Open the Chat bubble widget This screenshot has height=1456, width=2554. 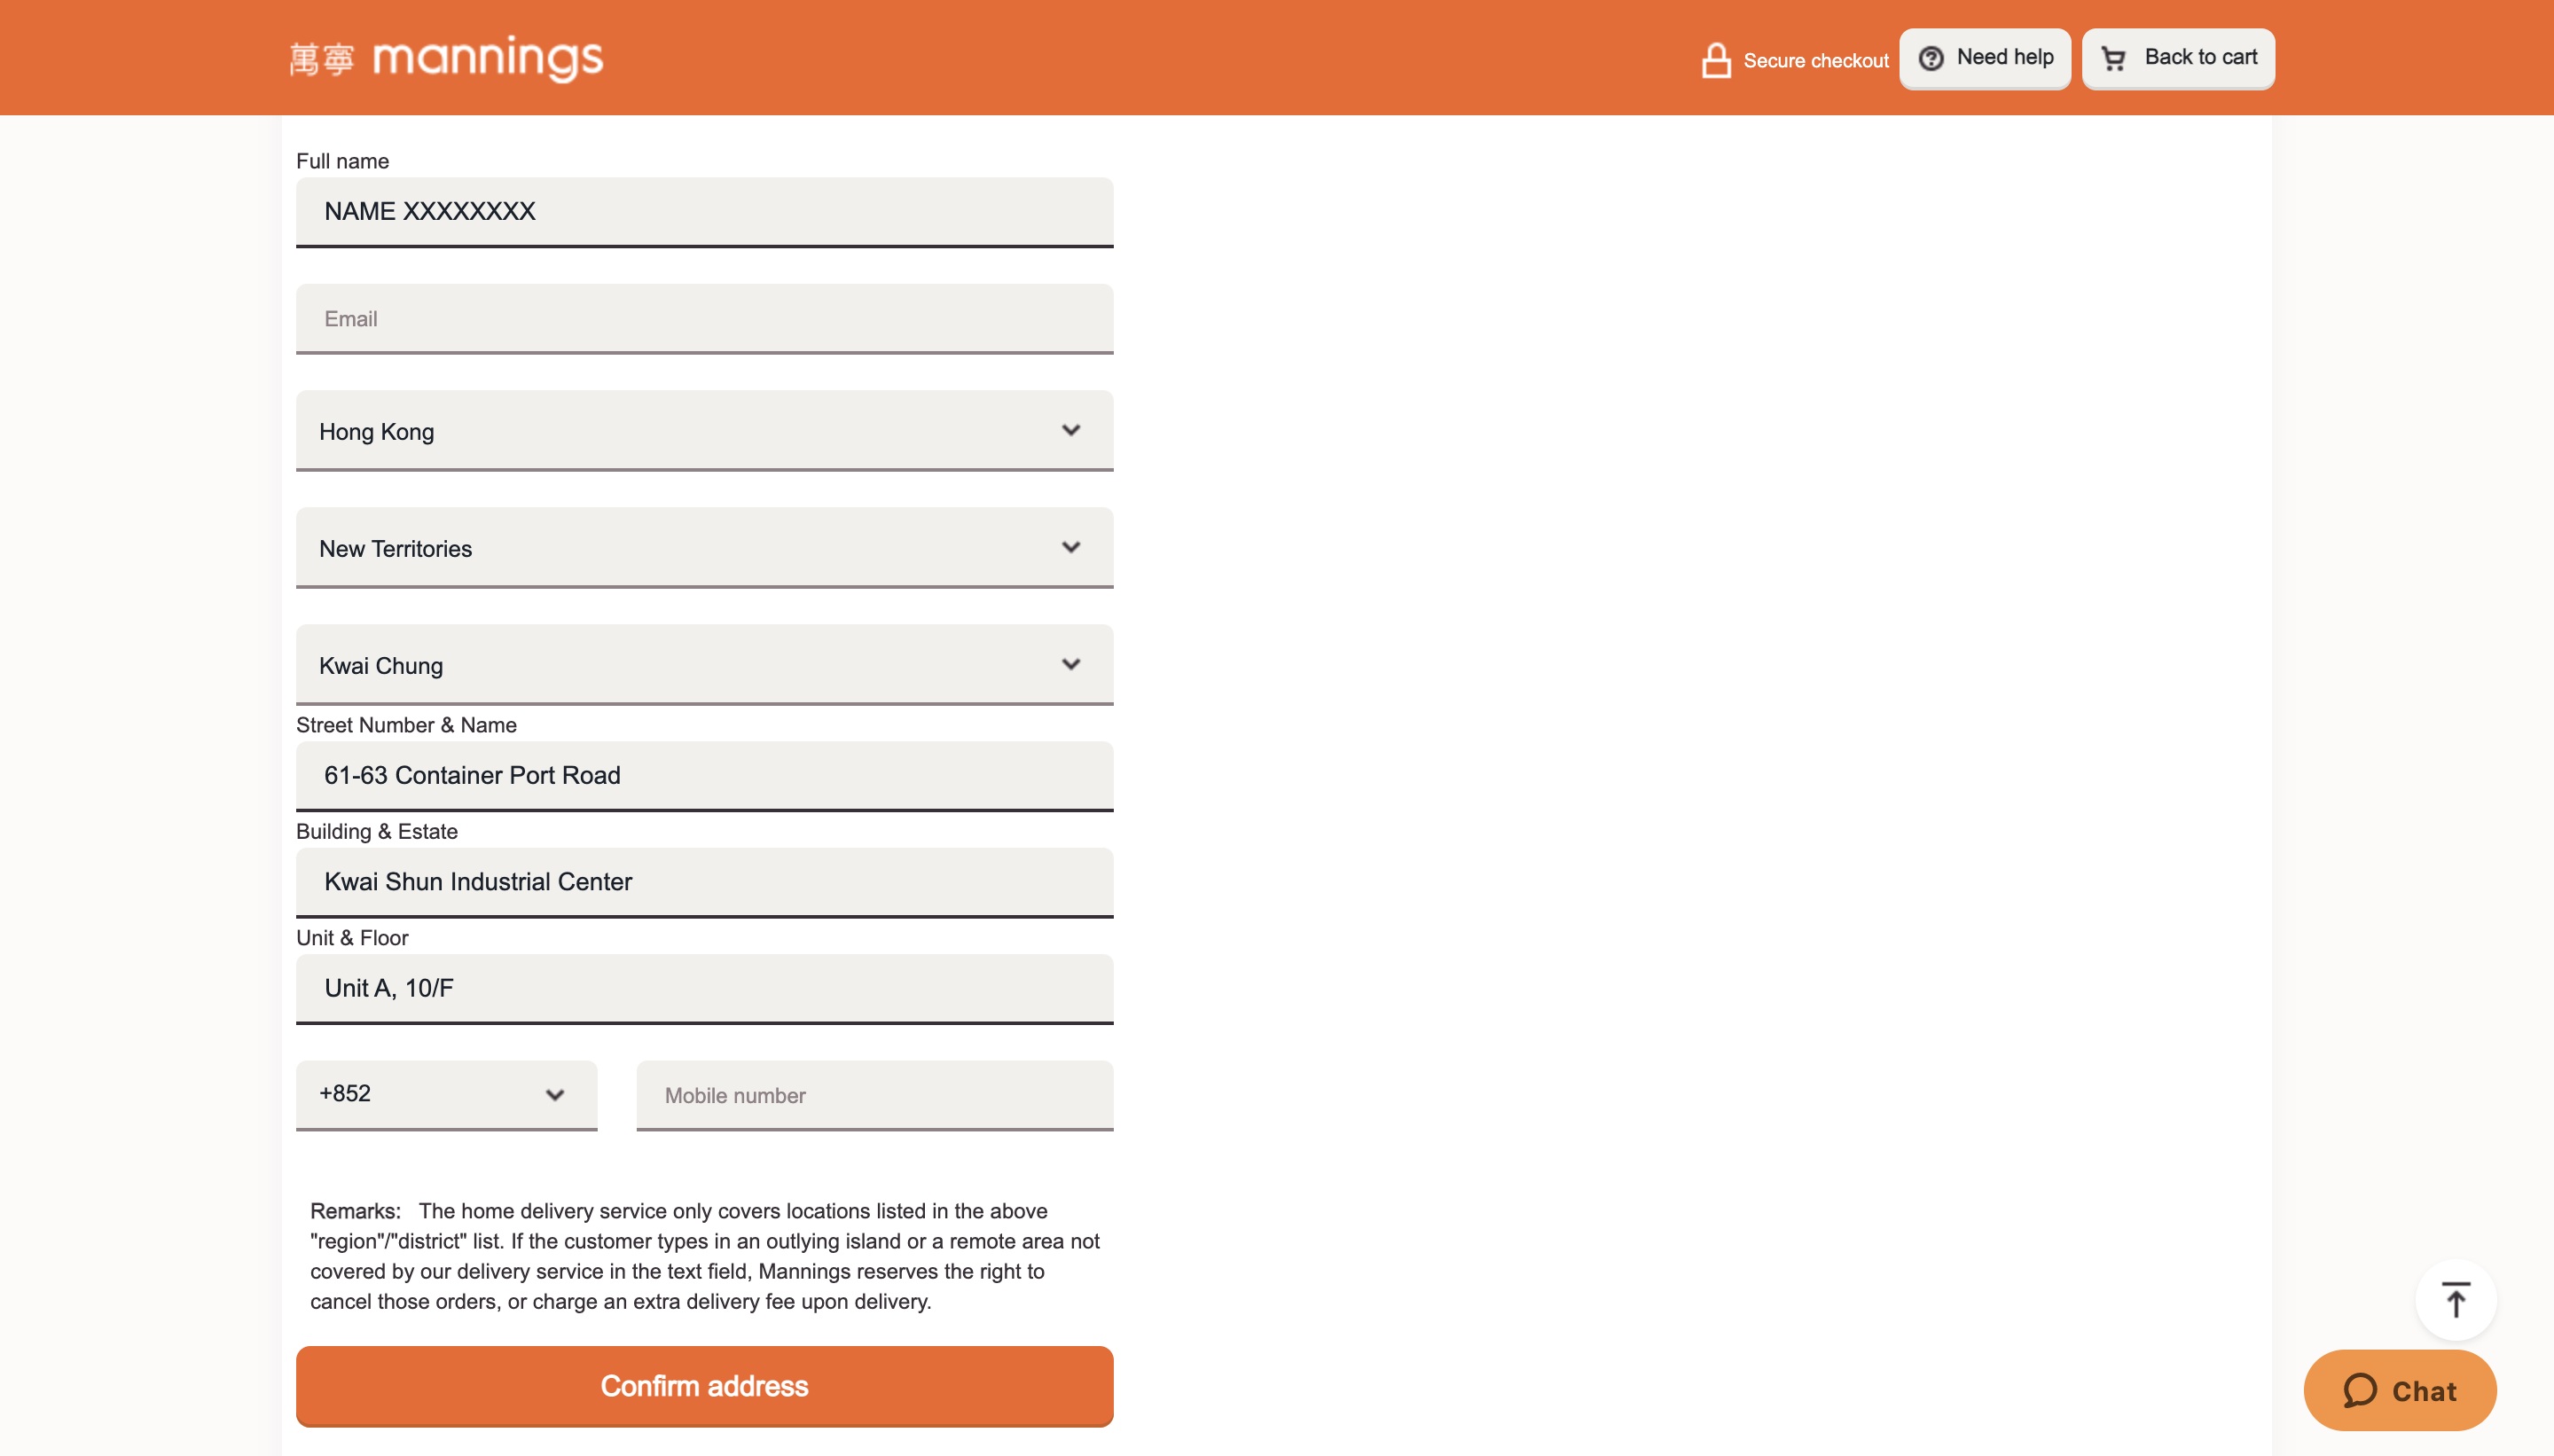pos(2400,1390)
